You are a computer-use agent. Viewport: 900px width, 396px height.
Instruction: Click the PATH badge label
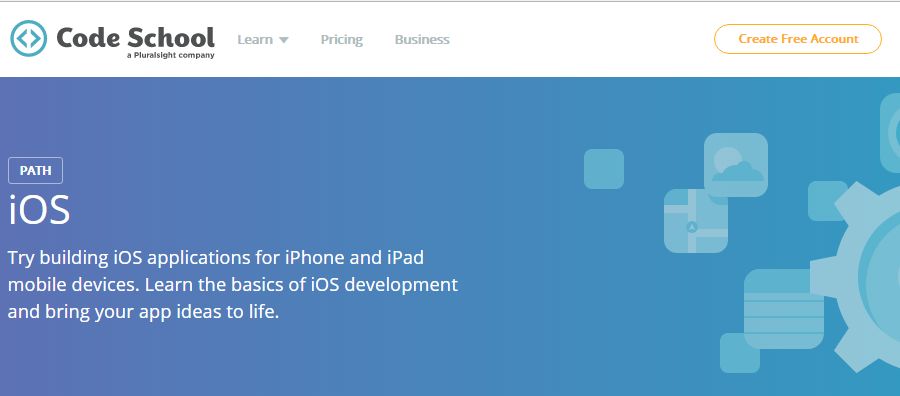coord(36,170)
